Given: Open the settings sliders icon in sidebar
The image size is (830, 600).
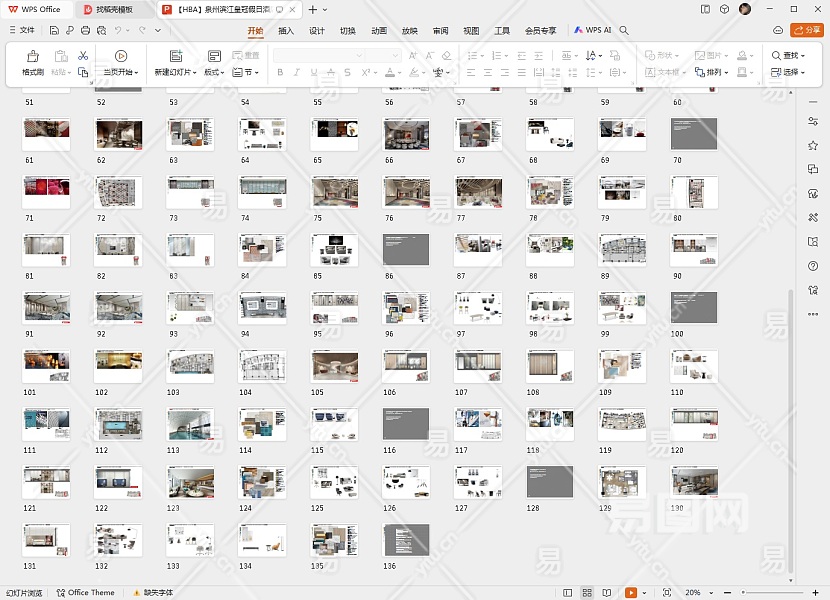Looking at the screenshot, I should click(813, 121).
